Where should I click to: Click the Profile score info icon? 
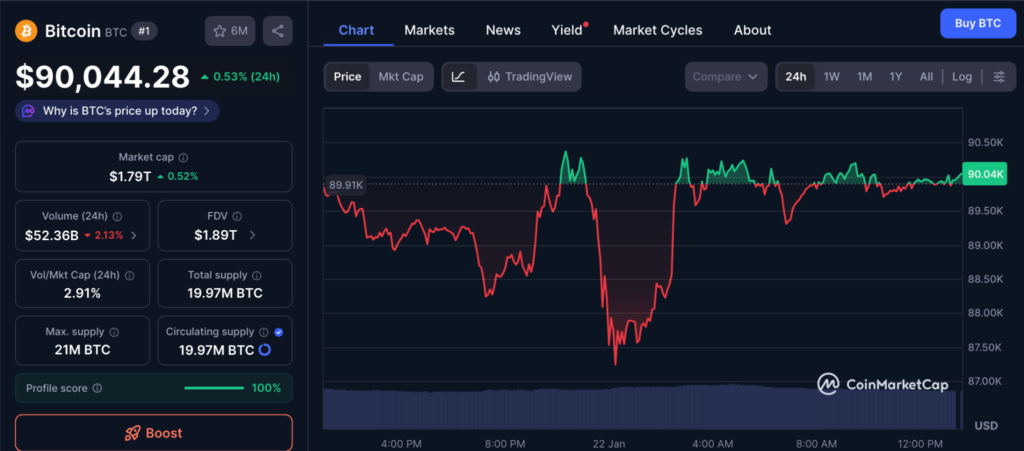[x=97, y=388]
